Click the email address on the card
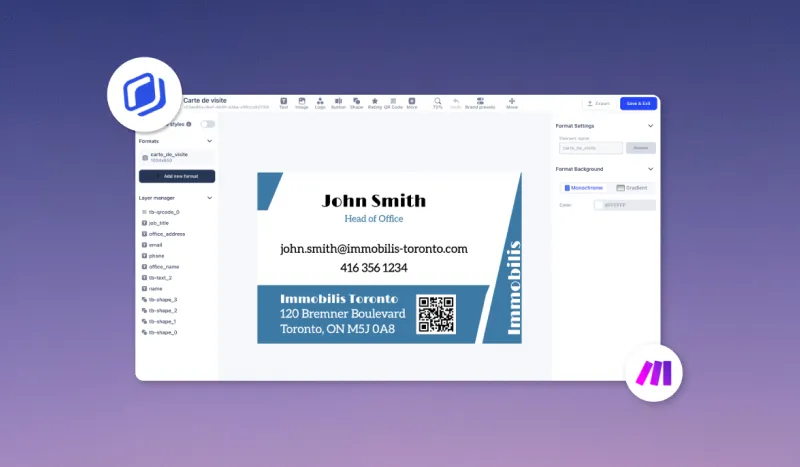The width and height of the screenshot is (800, 467). 373,249
